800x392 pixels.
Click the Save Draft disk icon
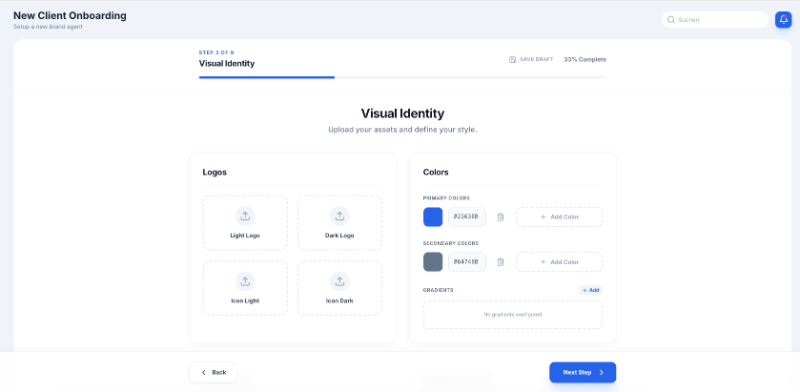(x=512, y=59)
